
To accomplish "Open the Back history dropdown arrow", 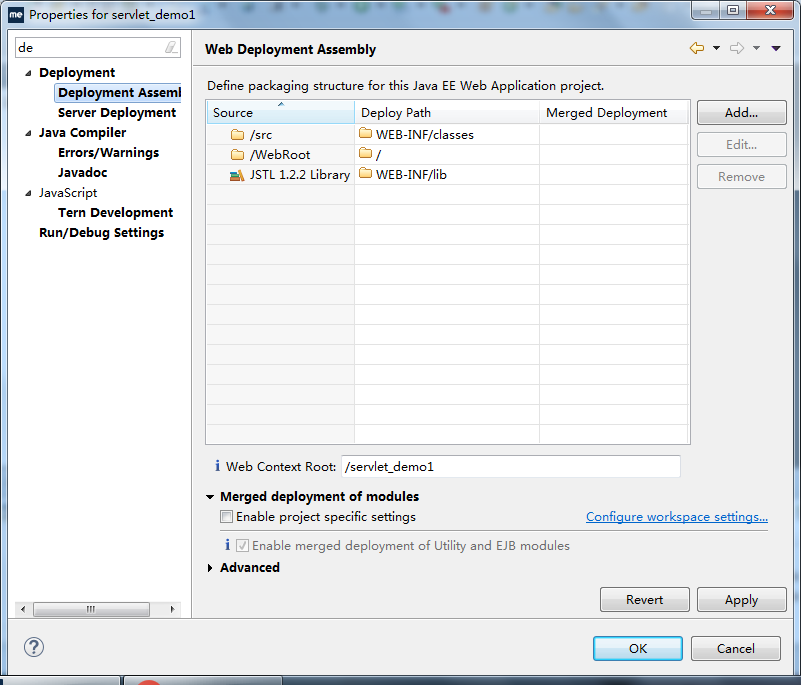I will (716, 48).
